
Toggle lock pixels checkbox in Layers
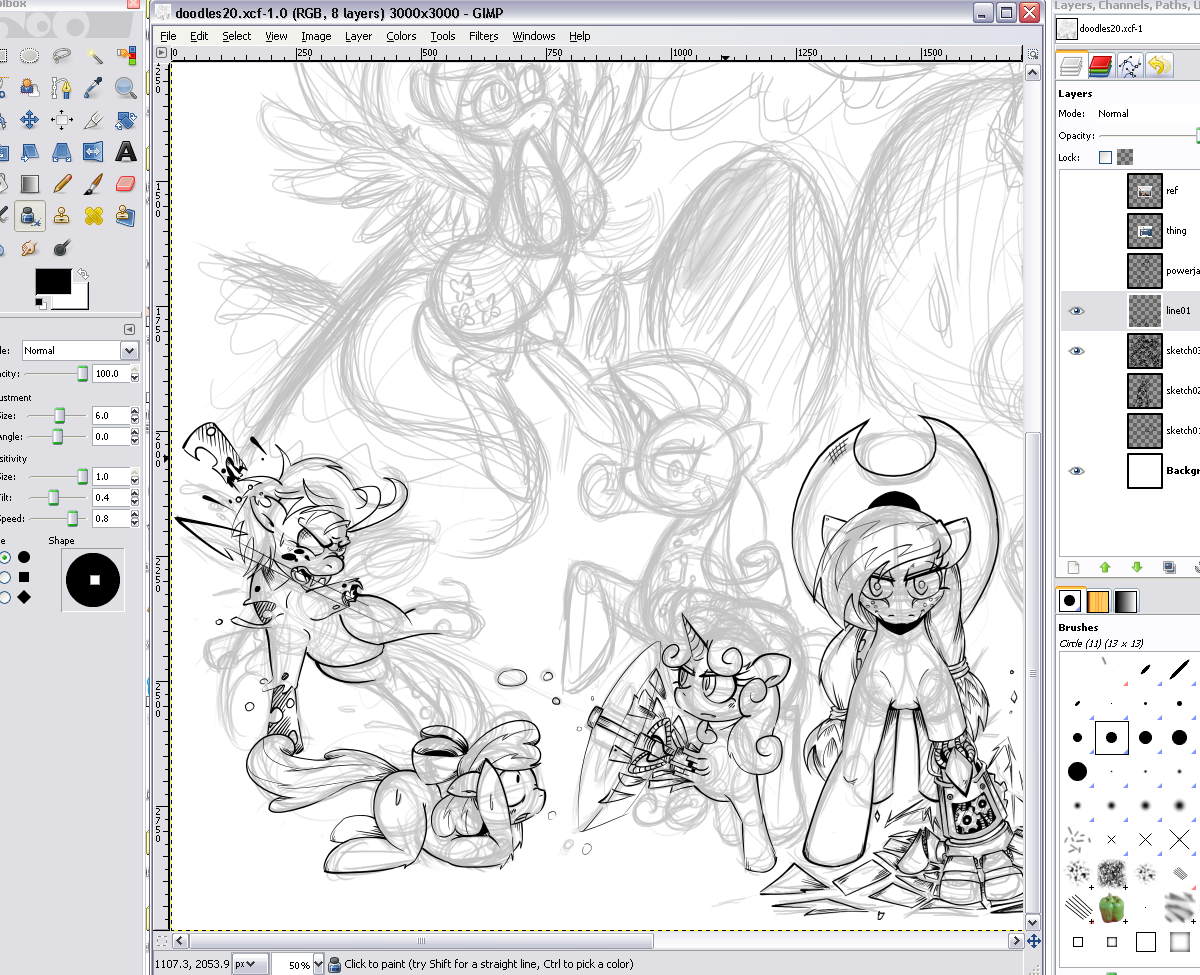1105,157
